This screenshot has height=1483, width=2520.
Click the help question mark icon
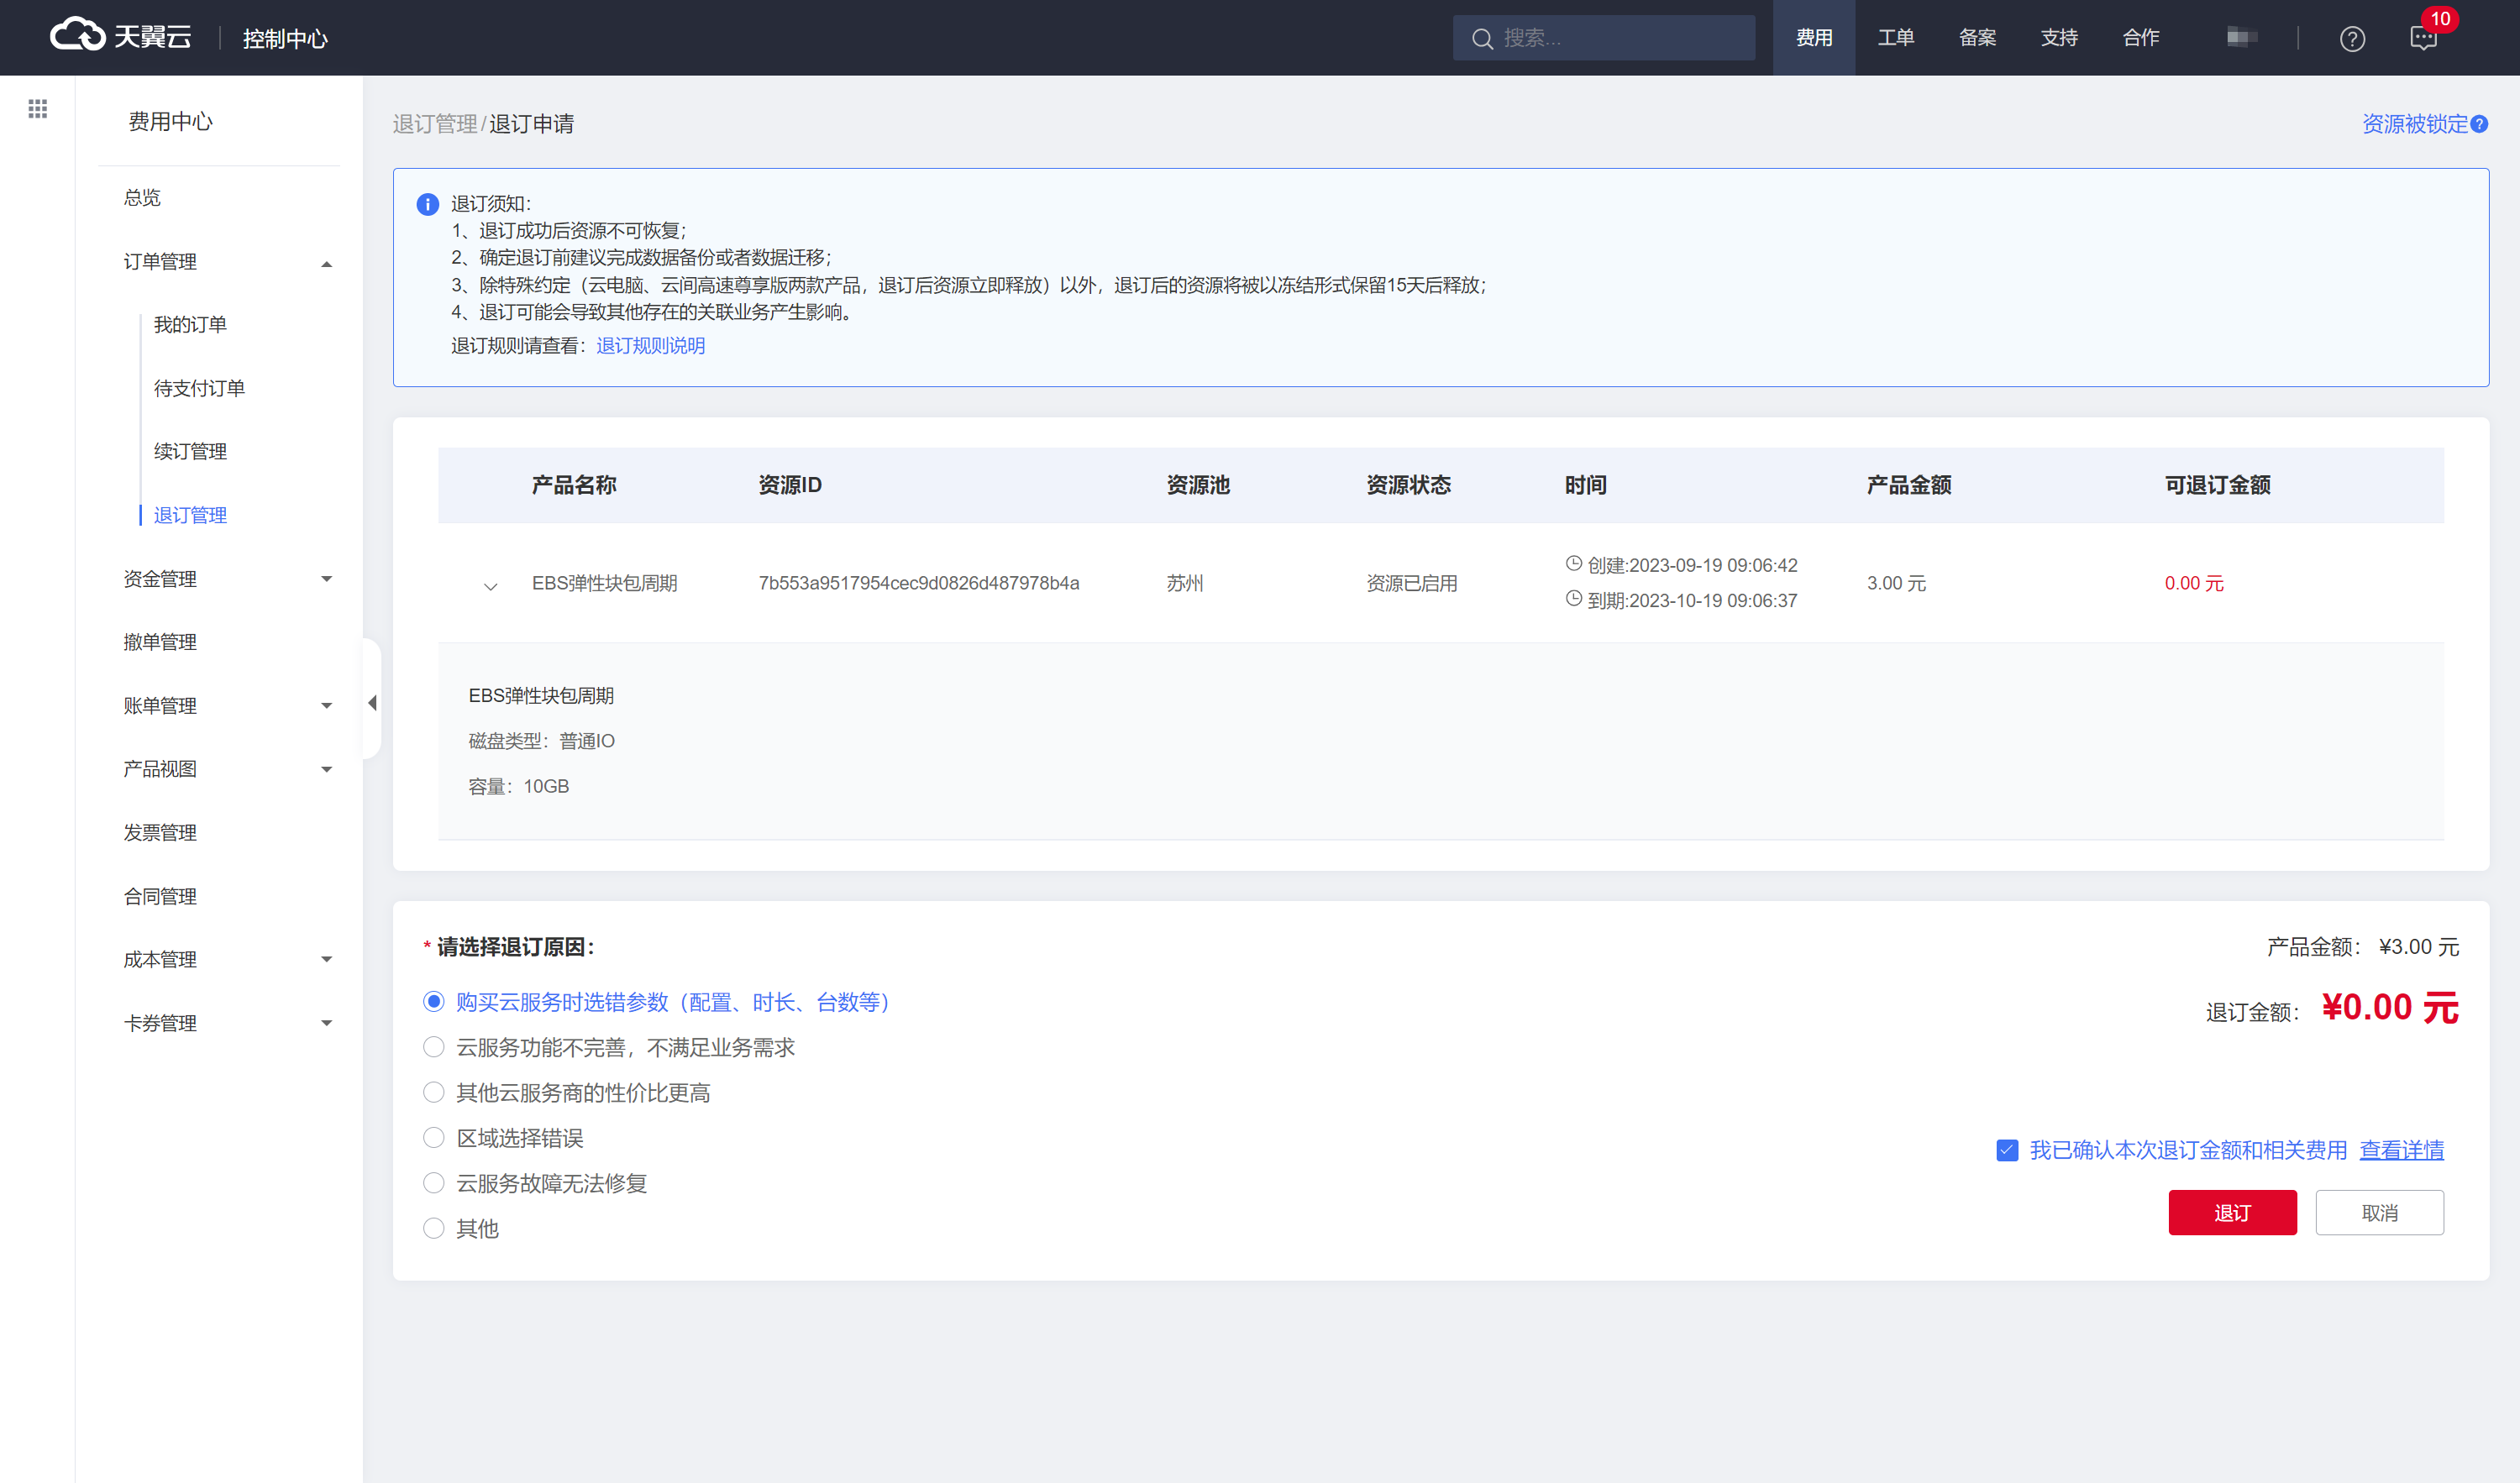tap(2352, 39)
